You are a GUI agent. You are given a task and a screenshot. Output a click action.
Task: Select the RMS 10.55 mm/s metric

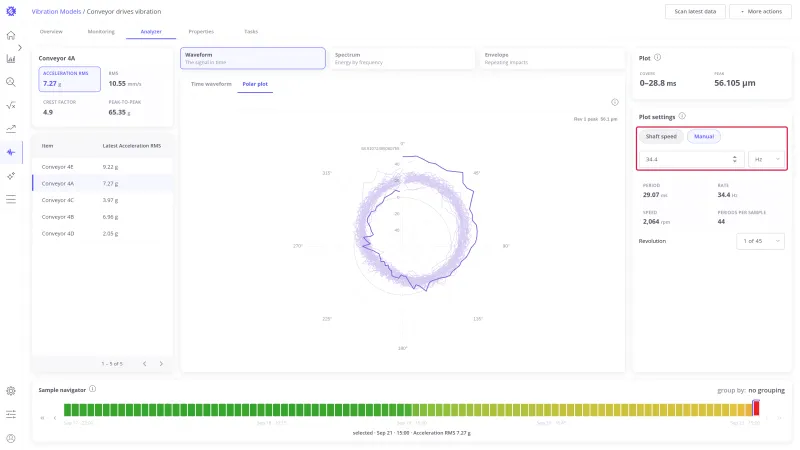click(126, 79)
